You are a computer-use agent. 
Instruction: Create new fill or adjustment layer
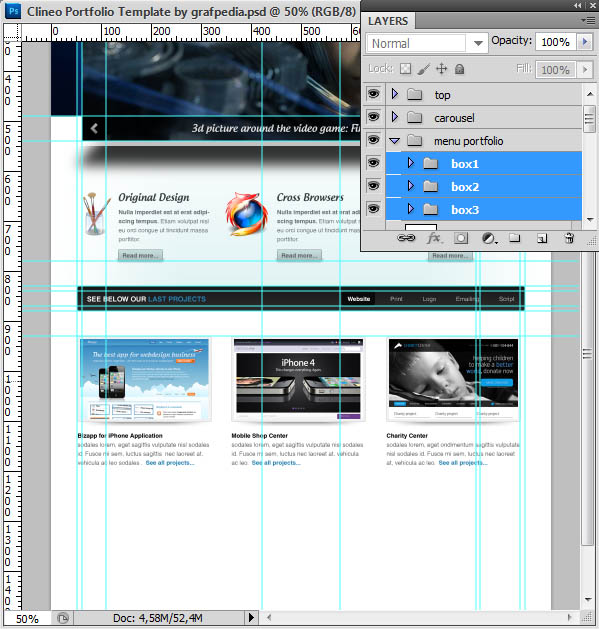pos(489,239)
